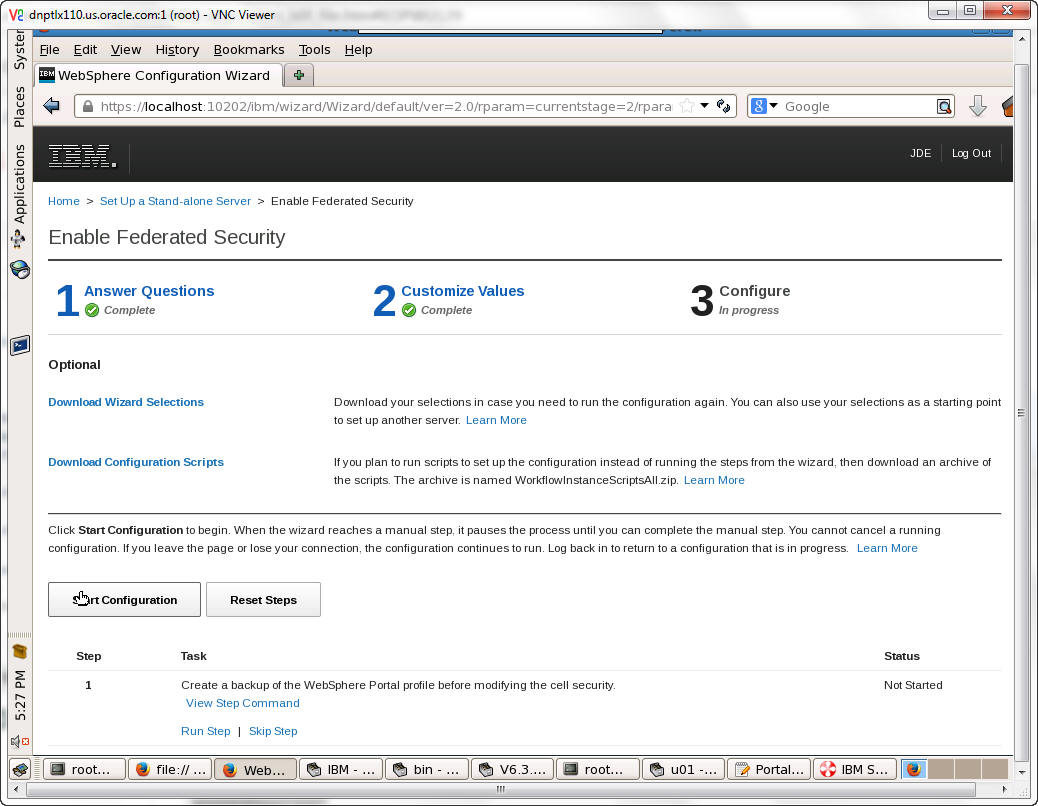Select the WebSphere Configuration Wizard tab
The height and width of the screenshot is (806, 1038).
tap(159, 75)
